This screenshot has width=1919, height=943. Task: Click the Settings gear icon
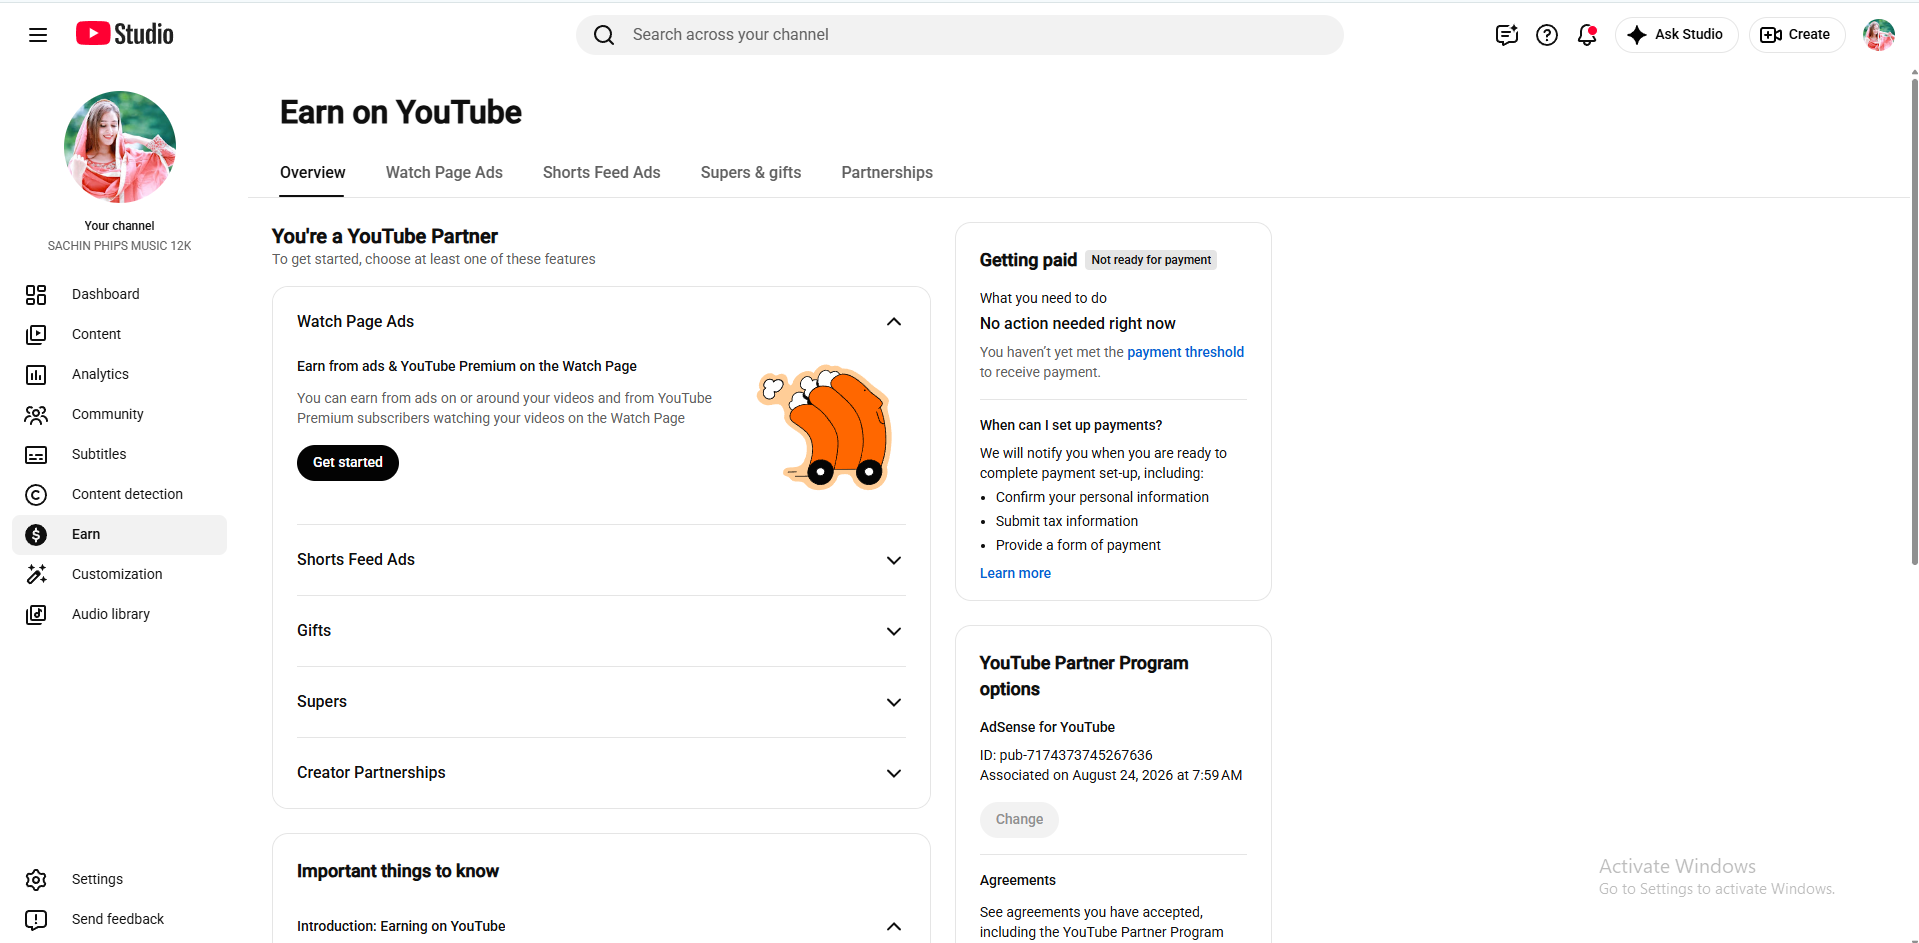pos(36,879)
